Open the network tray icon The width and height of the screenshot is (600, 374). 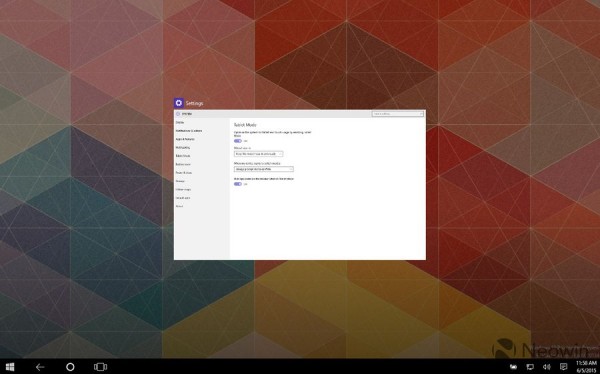(530, 367)
